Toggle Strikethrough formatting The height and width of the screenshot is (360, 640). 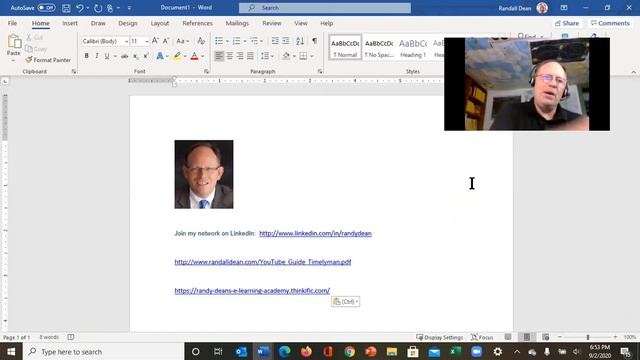click(124, 56)
